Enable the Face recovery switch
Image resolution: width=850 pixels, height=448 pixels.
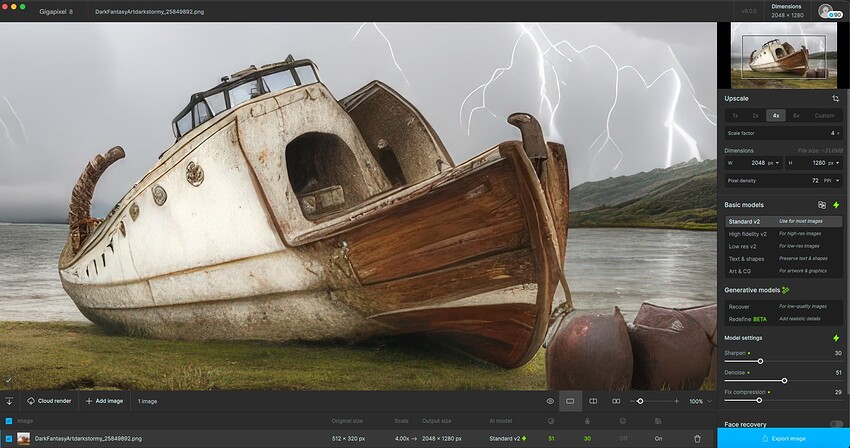click(836, 424)
